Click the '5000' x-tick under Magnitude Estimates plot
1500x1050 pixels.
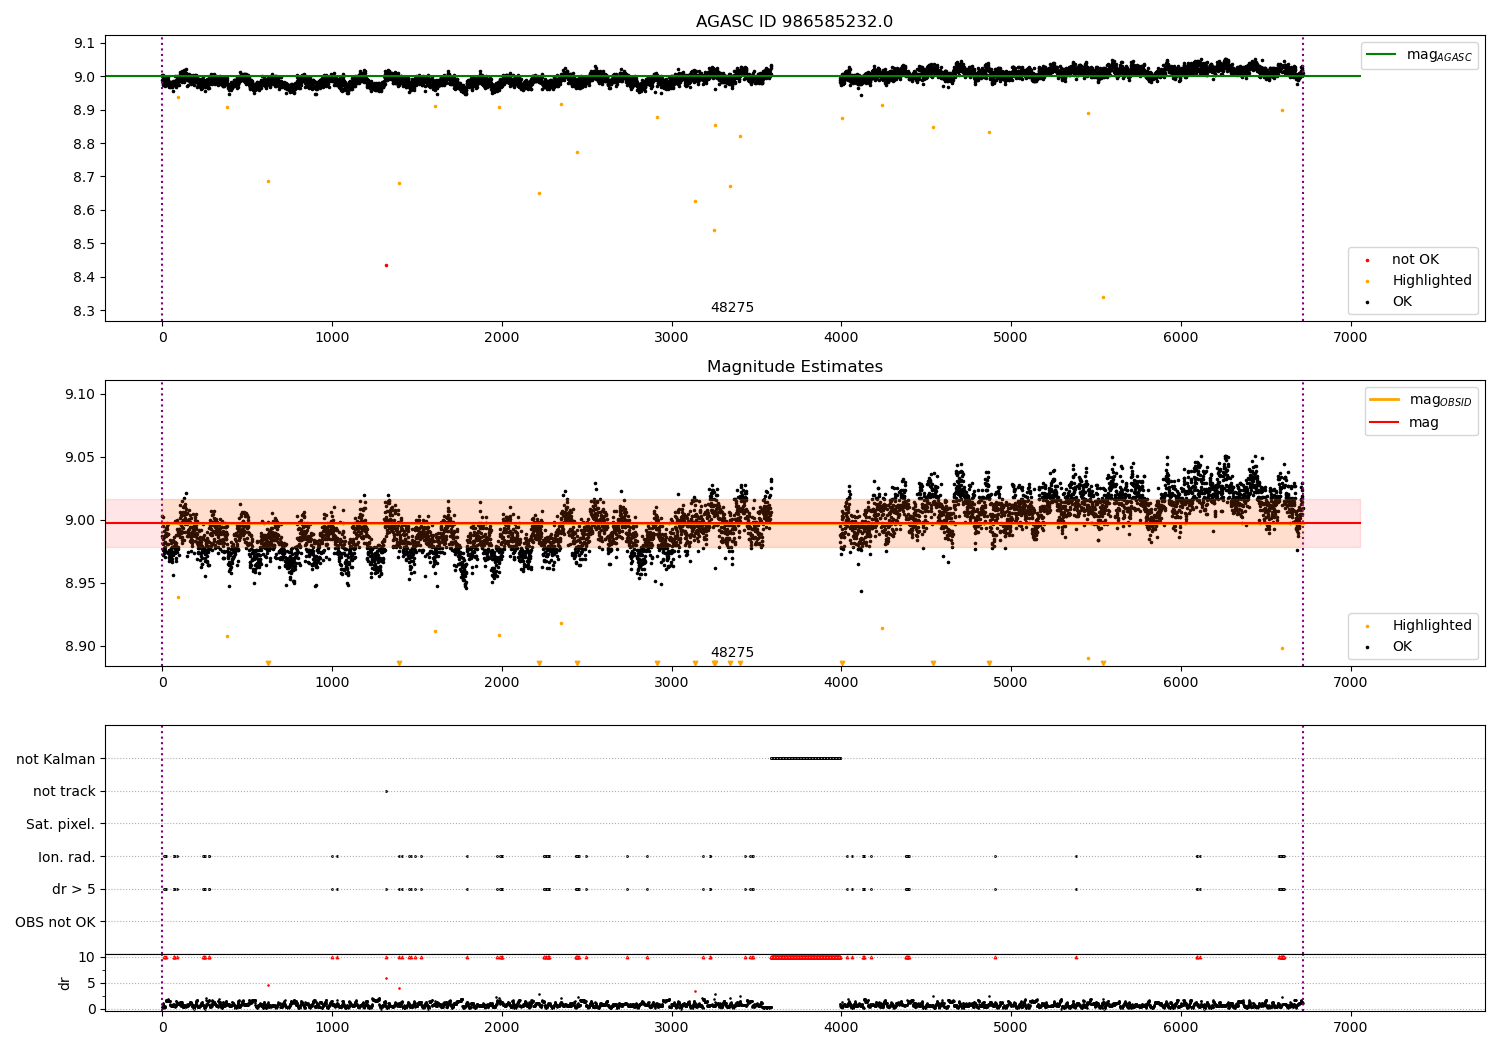1011,682
